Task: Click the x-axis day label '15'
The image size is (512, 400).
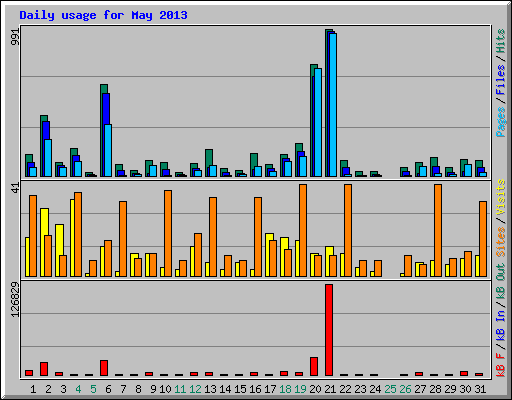Action: coord(240,389)
